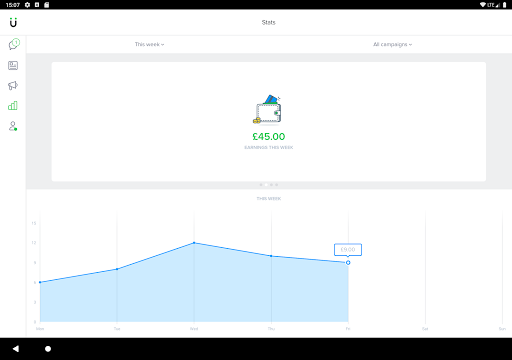
Task: Tap the wallet illustration in earnings card
Action: [267, 110]
